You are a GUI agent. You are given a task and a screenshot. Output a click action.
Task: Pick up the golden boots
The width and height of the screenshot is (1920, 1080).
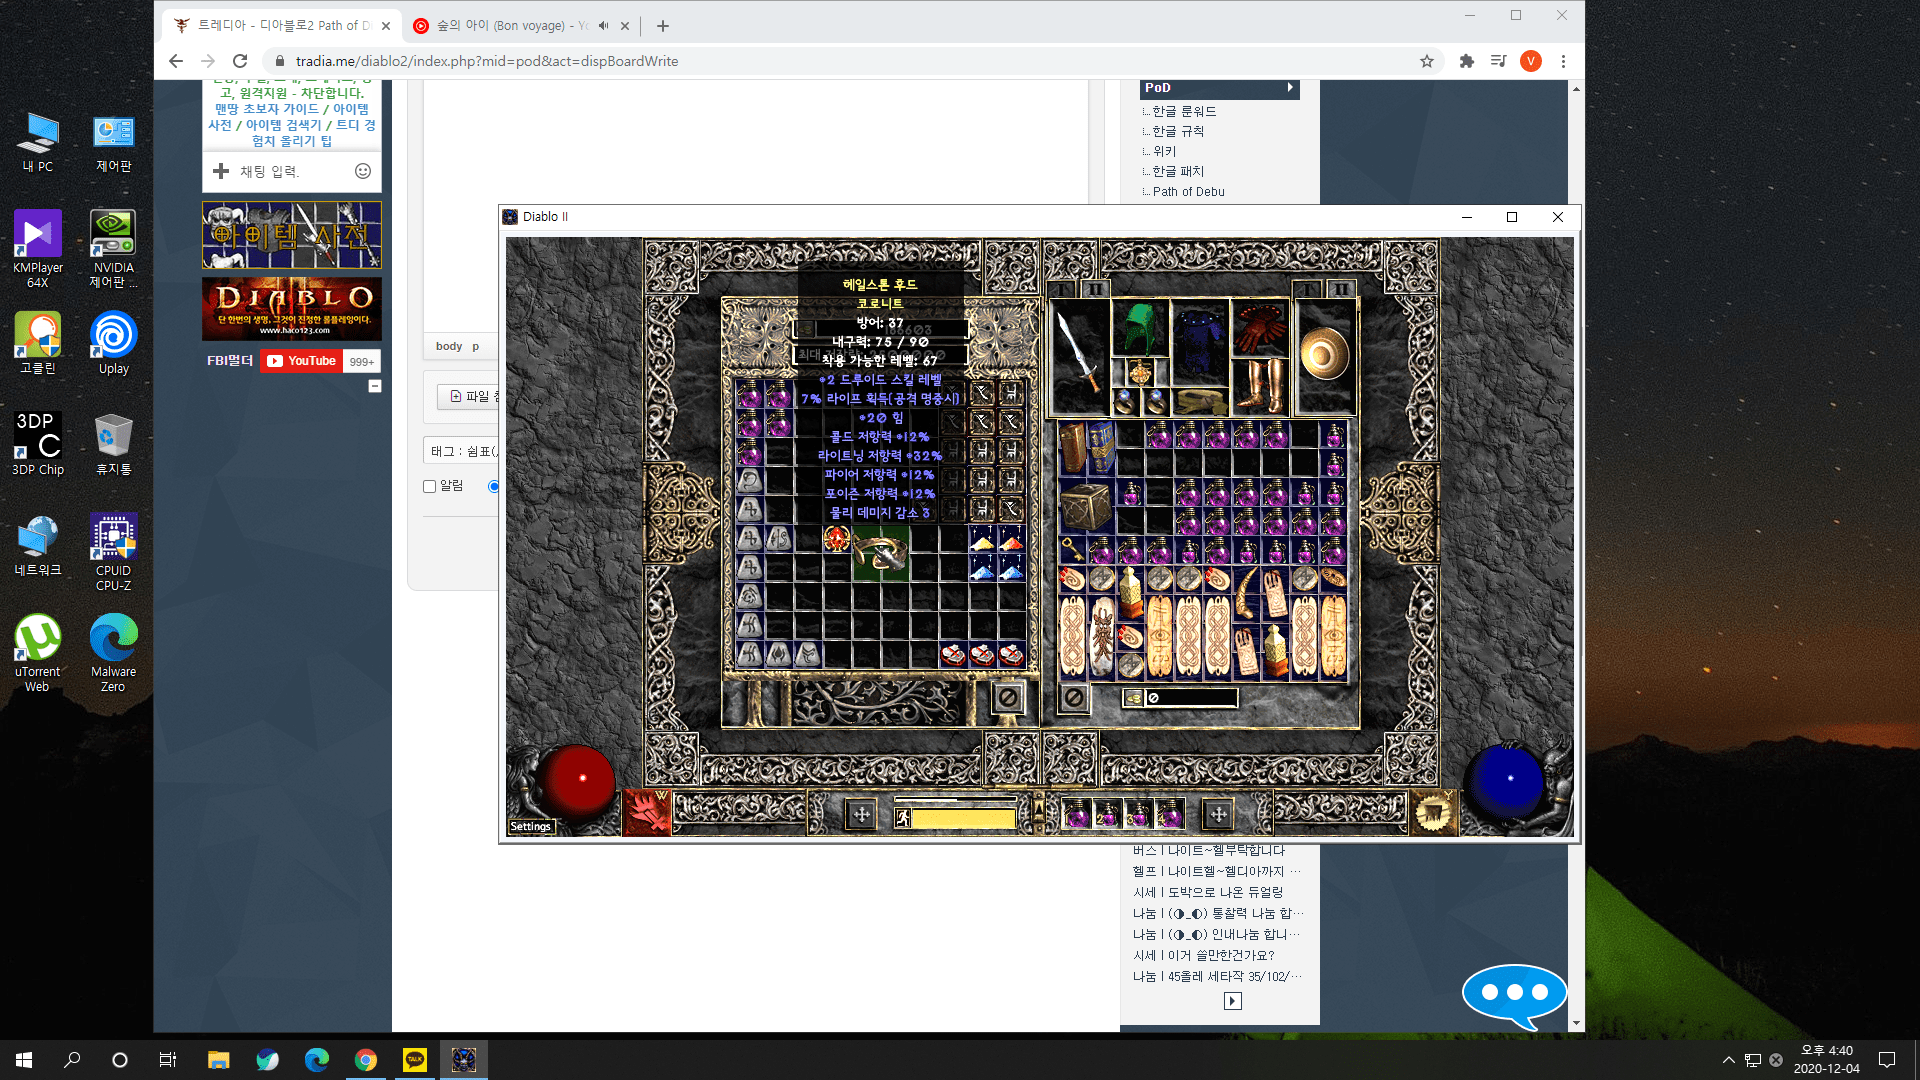1262,386
